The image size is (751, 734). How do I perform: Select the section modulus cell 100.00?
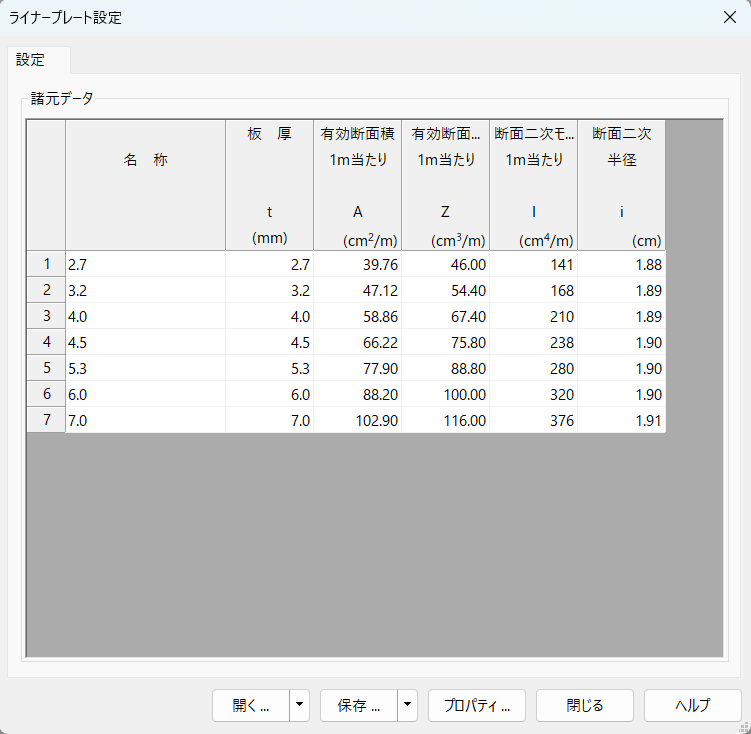point(445,394)
